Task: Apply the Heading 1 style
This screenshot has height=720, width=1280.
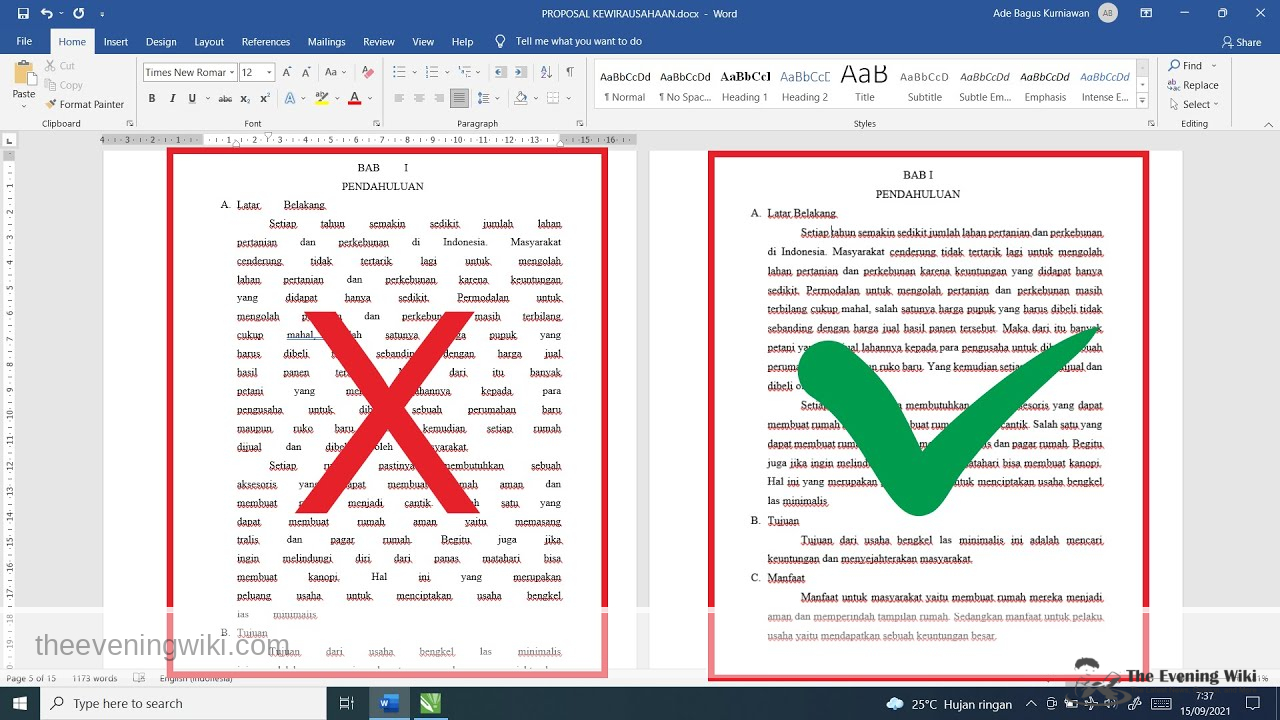Action: pyautogui.click(x=745, y=84)
